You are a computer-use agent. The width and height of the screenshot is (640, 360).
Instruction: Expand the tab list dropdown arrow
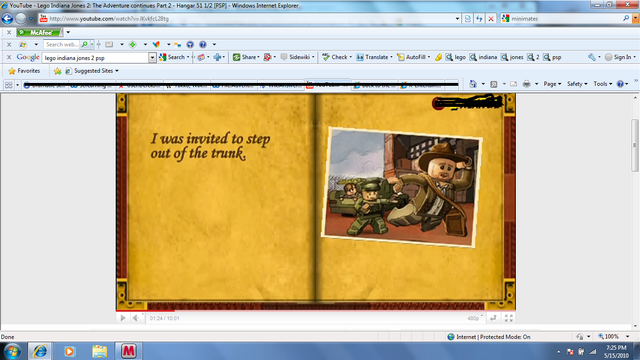(17, 84)
